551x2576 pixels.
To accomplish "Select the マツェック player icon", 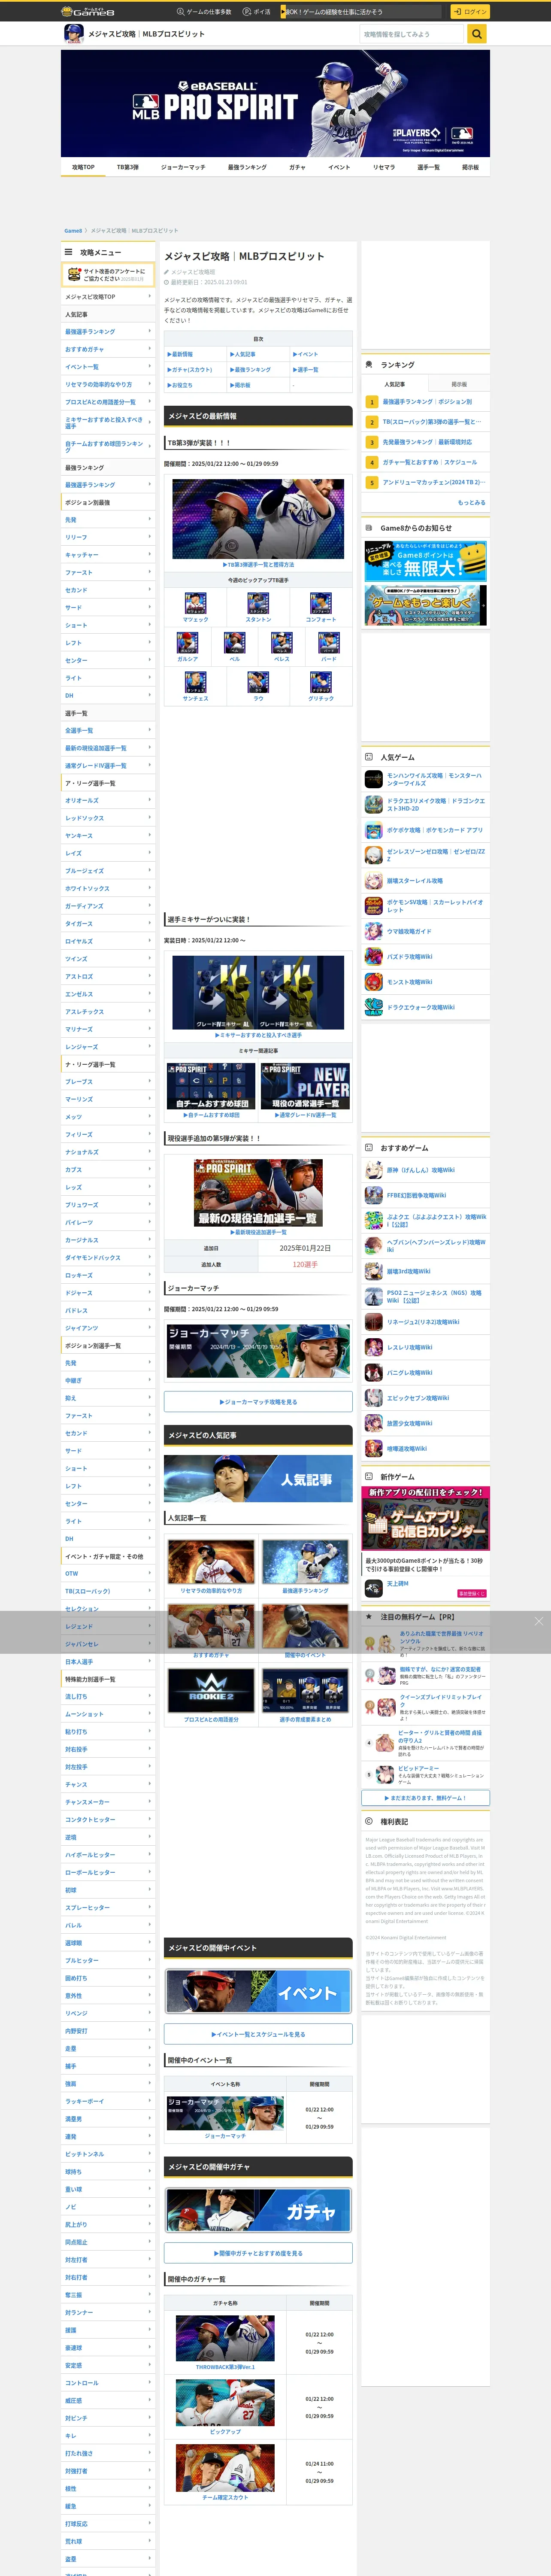I will coord(196,603).
